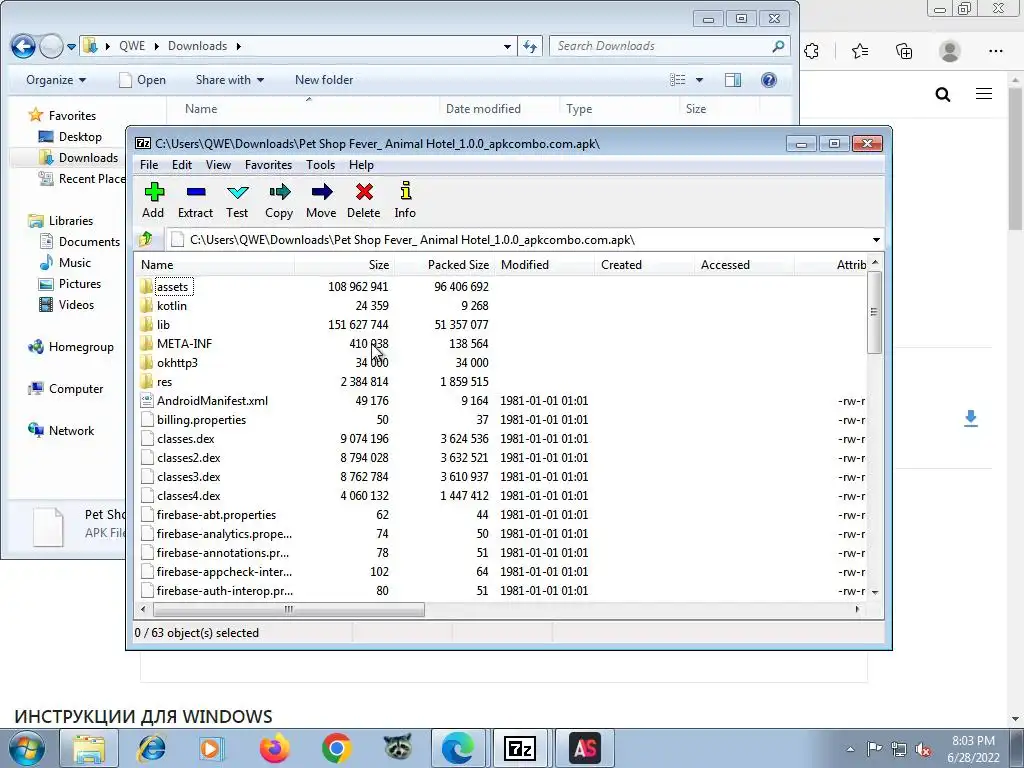
Task: Expand Explorer address bar history dropdown
Action: coord(507,46)
